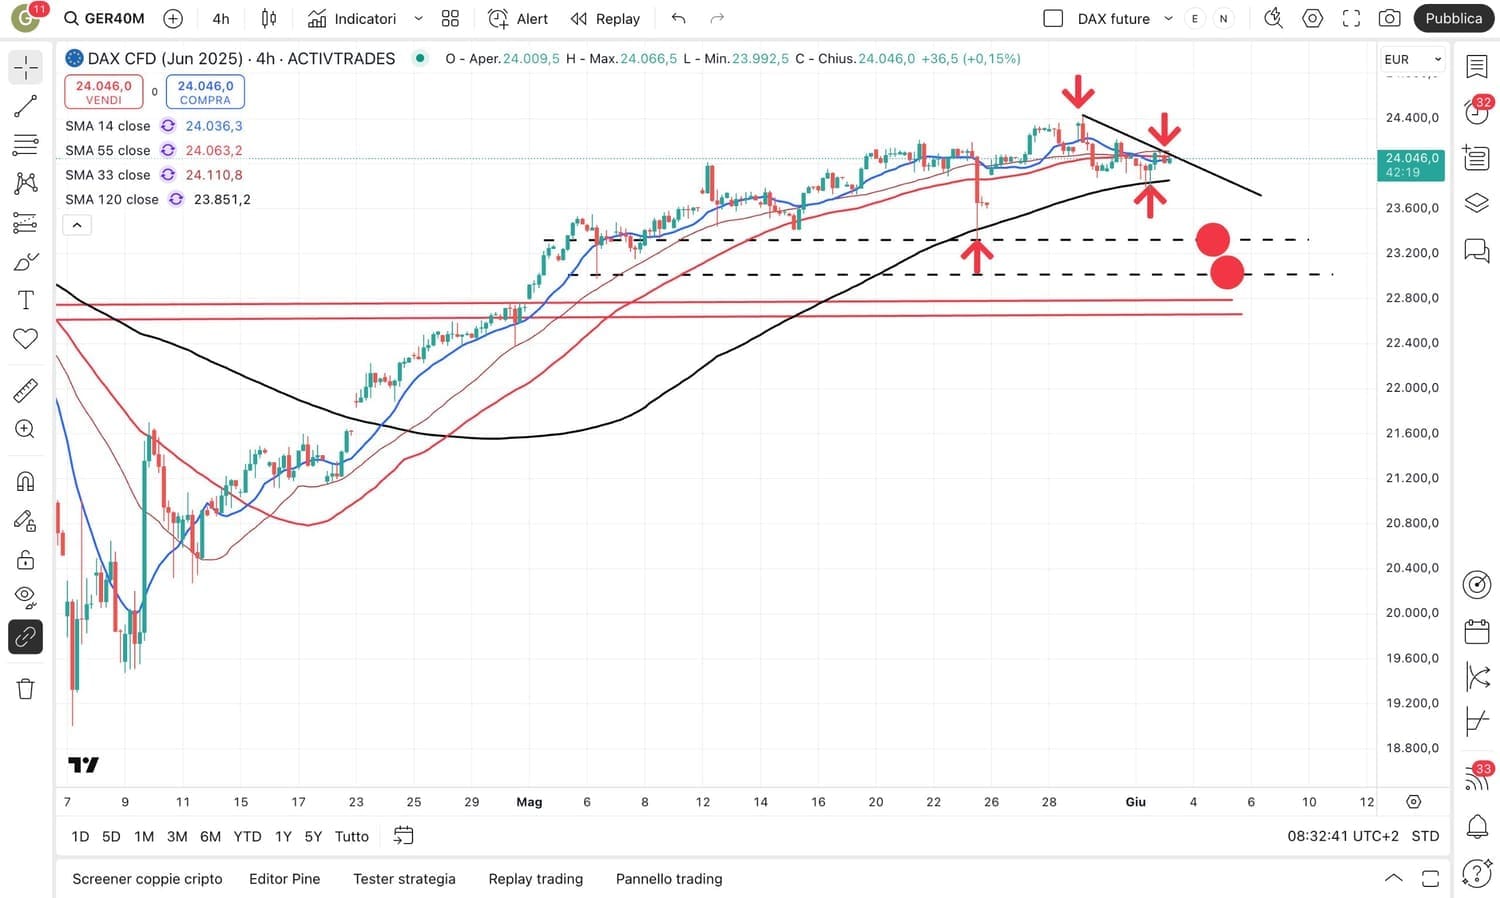Open the Screener coppie cripto tab

click(x=147, y=879)
